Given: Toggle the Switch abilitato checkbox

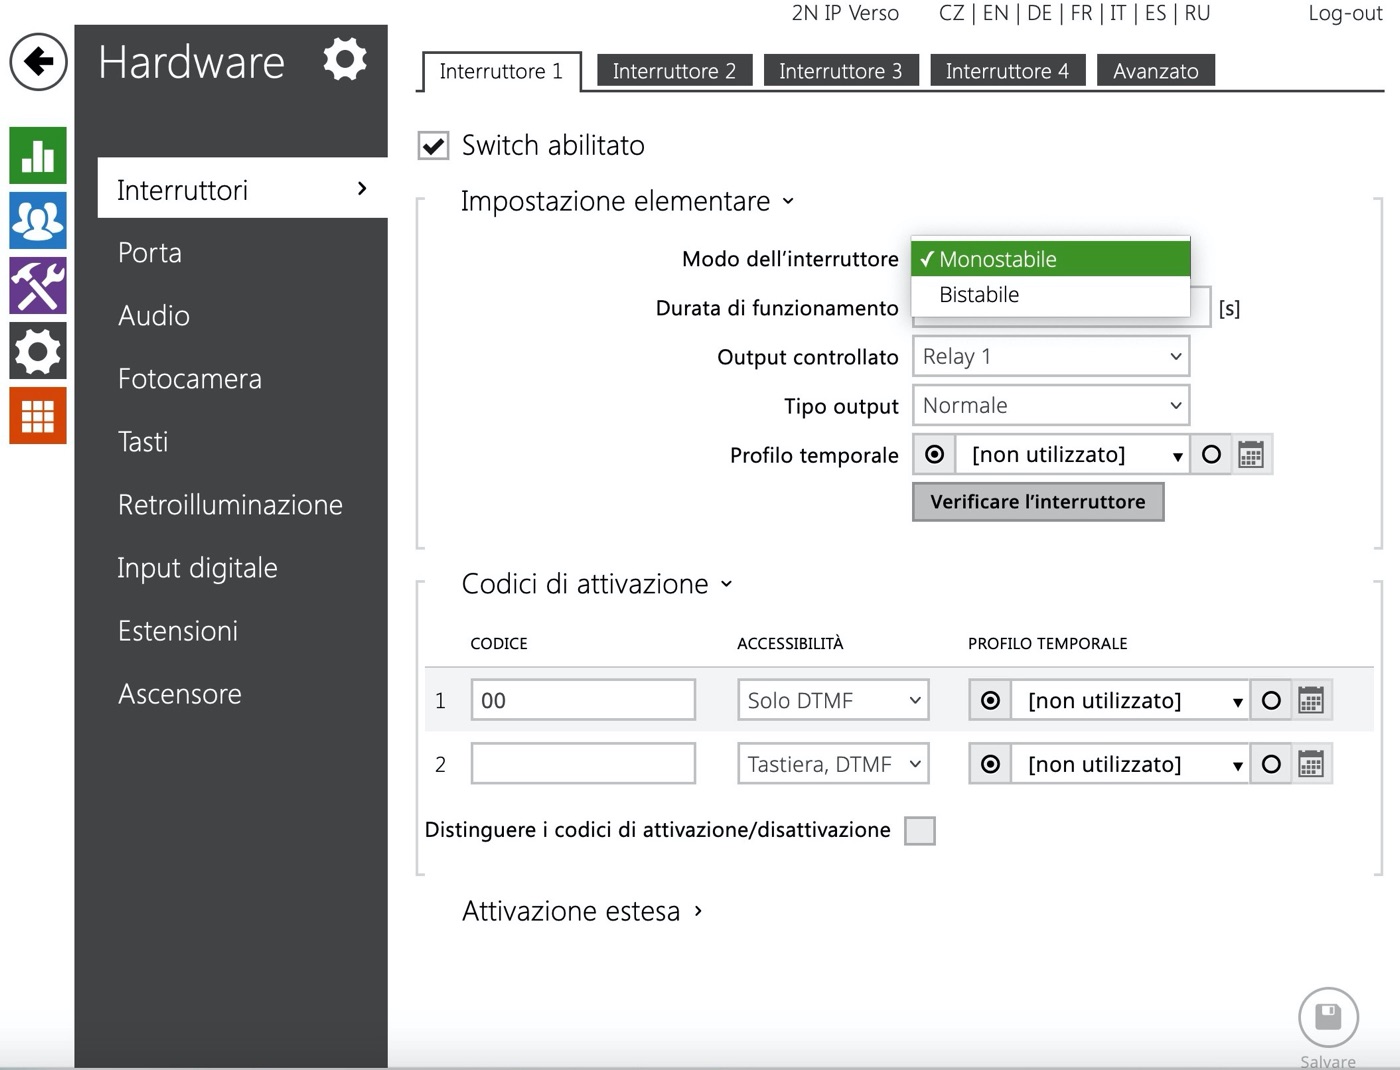Looking at the screenshot, I should point(433,146).
